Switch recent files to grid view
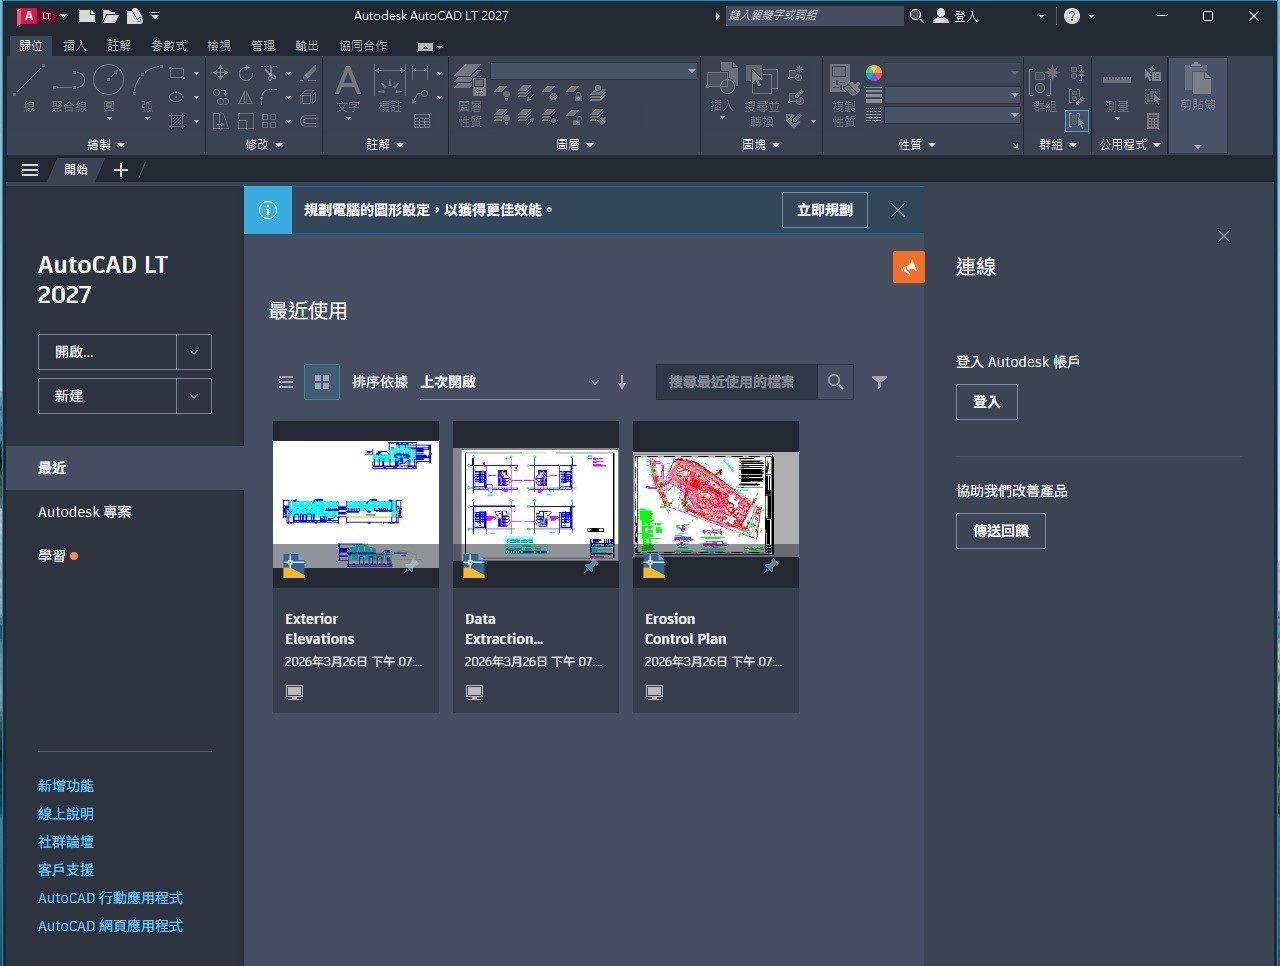Viewport: 1280px width, 966px height. pyautogui.click(x=321, y=382)
